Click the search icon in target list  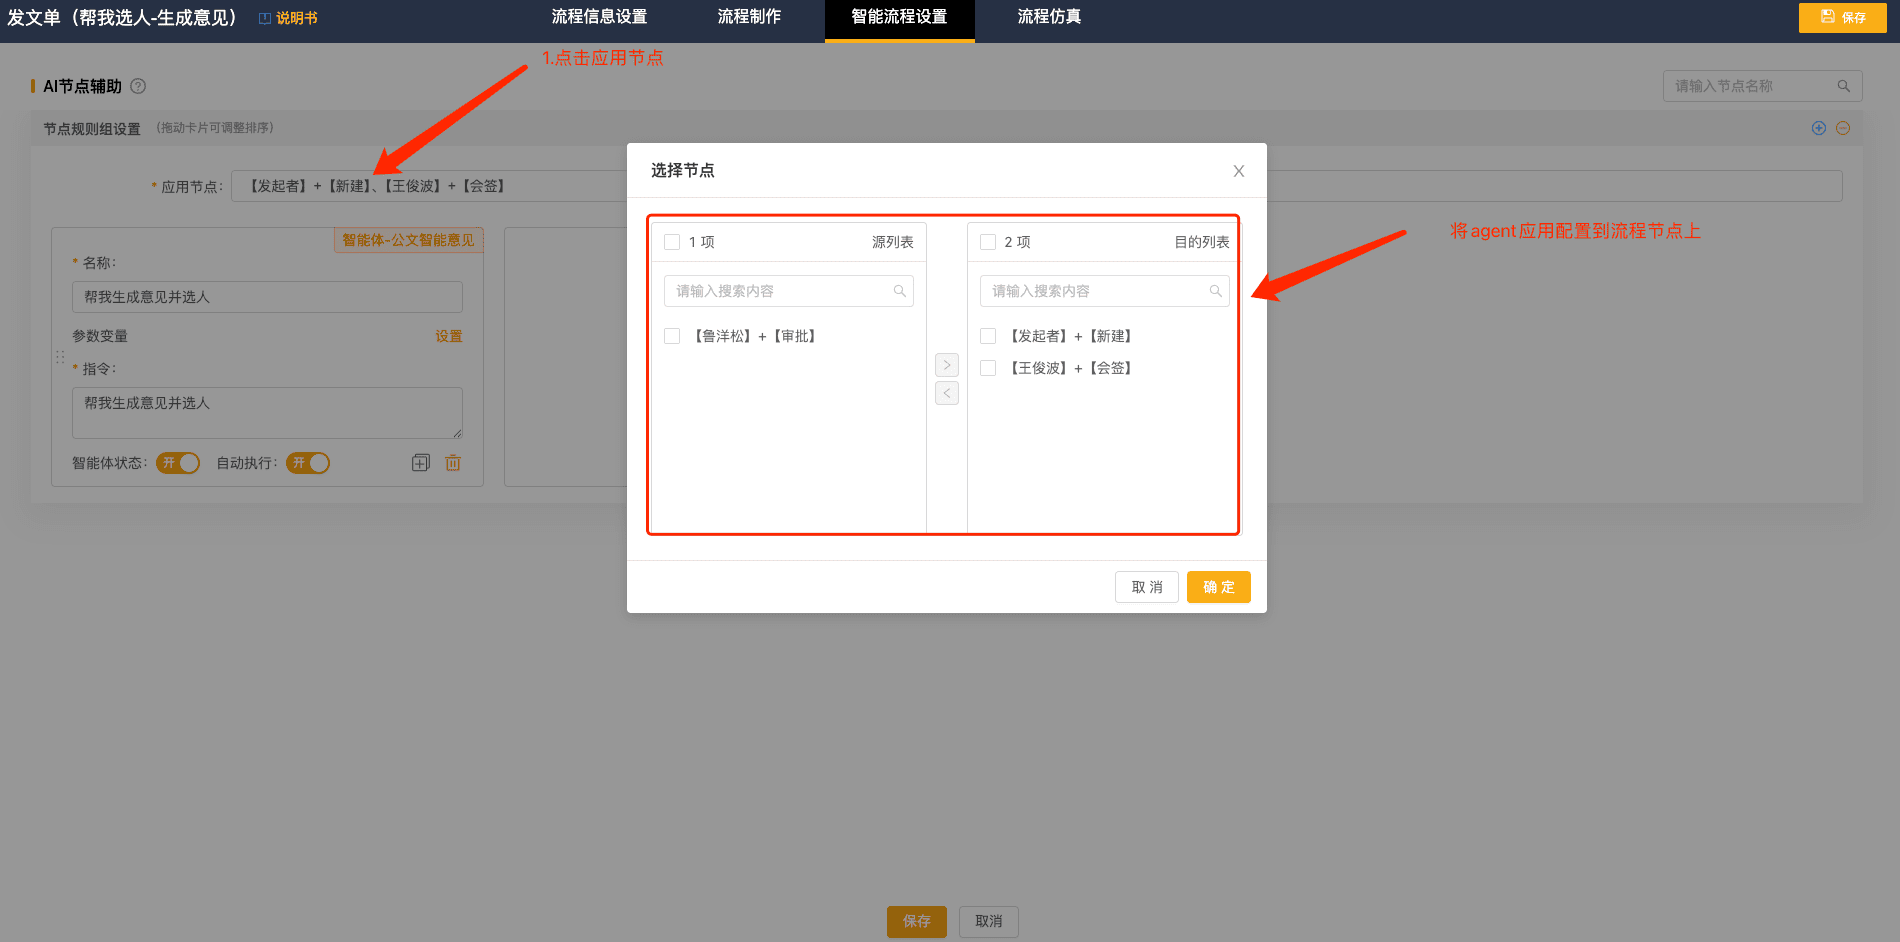click(x=1216, y=291)
